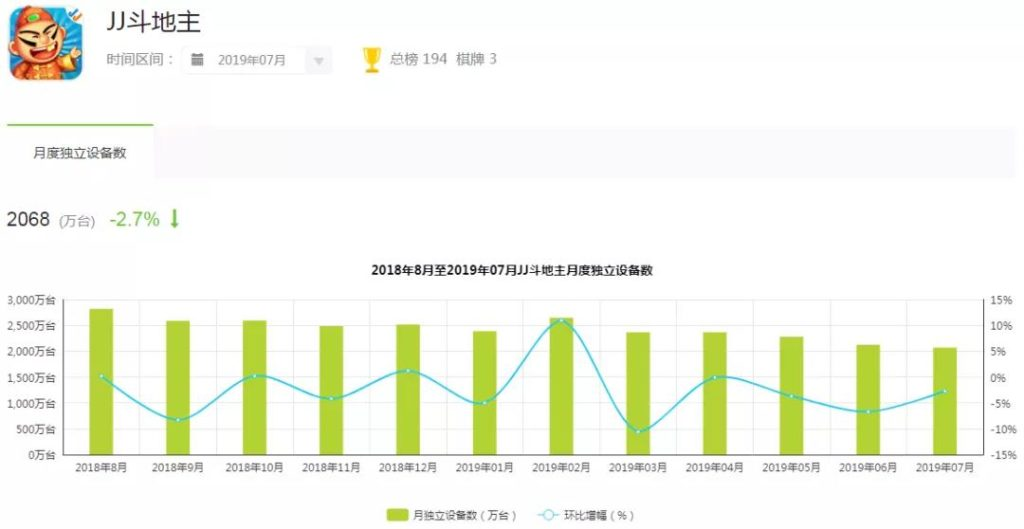Image resolution: width=1024 pixels, height=529 pixels.
Task: Click the 2019年05月 bar
Action: [792, 396]
